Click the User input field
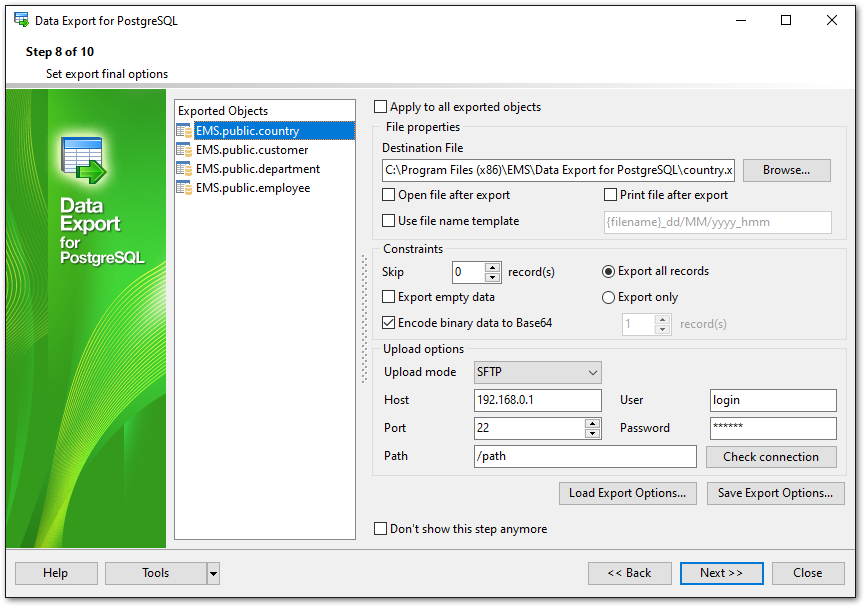Image resolution: width=865 pixels, height=607 pixels. click(773, 400)
